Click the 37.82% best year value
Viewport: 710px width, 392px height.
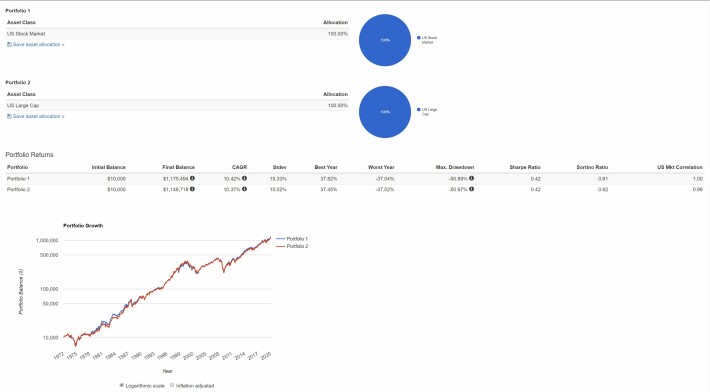click(329, 179)
